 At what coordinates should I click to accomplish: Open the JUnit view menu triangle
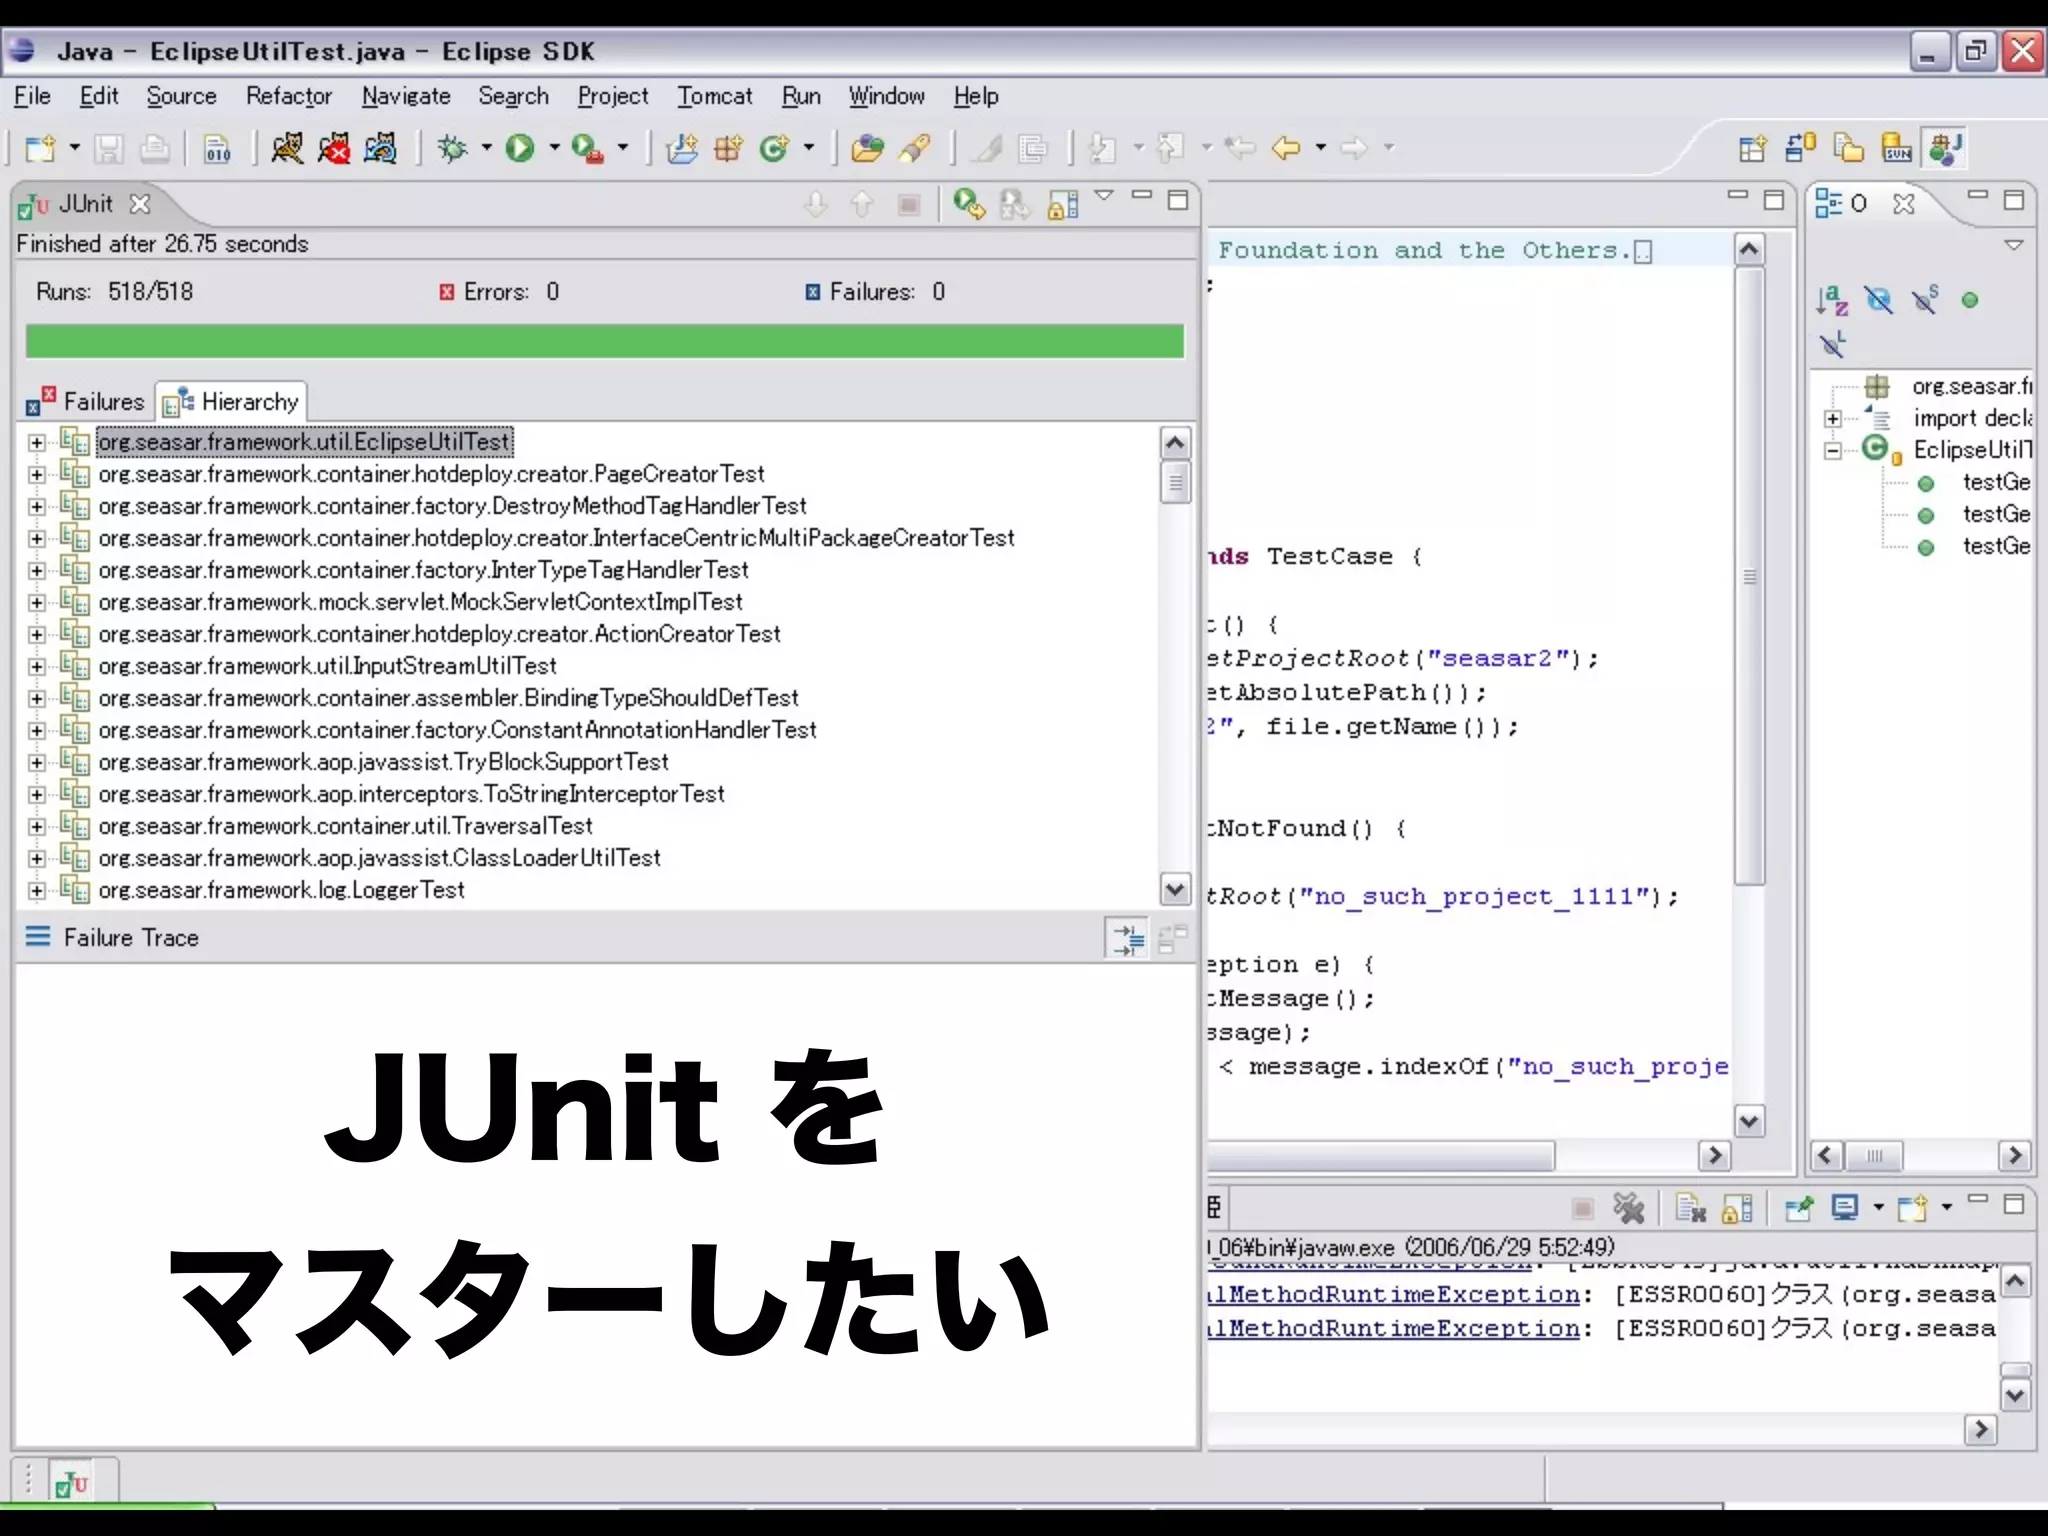point(1104,195)
